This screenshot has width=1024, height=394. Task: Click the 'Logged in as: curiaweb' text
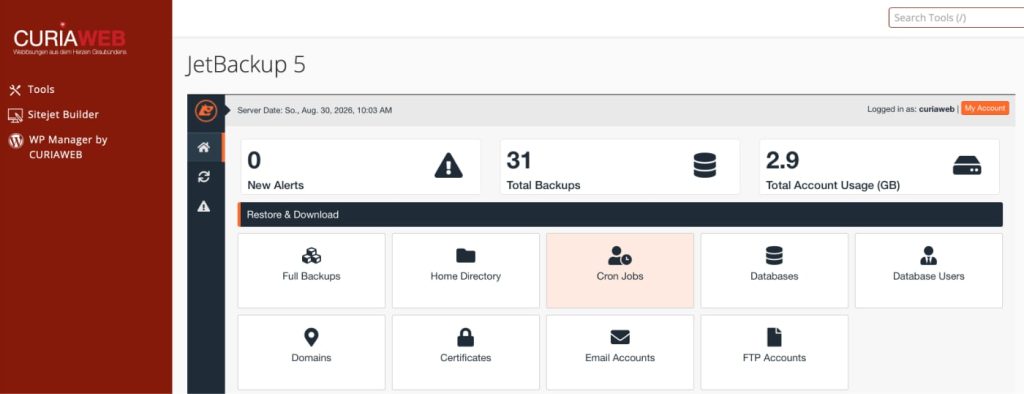tap(911, 109)
